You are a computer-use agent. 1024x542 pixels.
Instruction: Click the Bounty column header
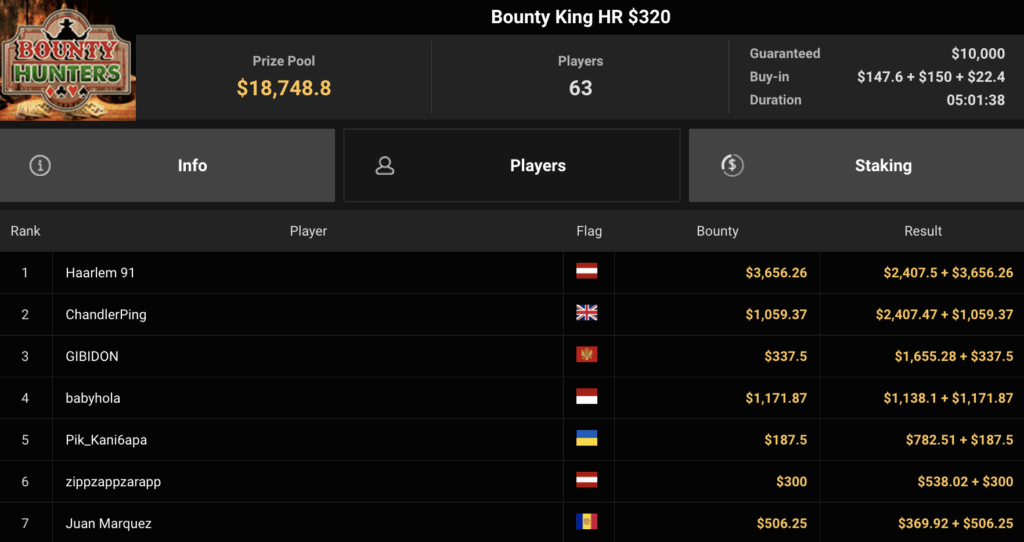(717, 231)
